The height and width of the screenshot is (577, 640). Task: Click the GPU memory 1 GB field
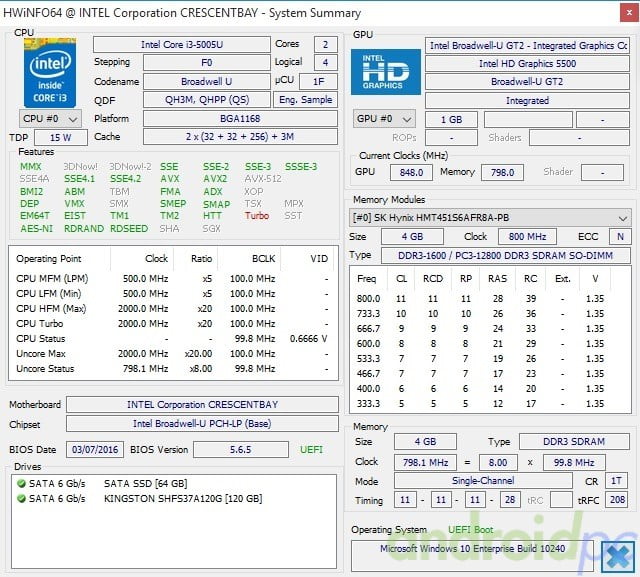coord(451,120)
